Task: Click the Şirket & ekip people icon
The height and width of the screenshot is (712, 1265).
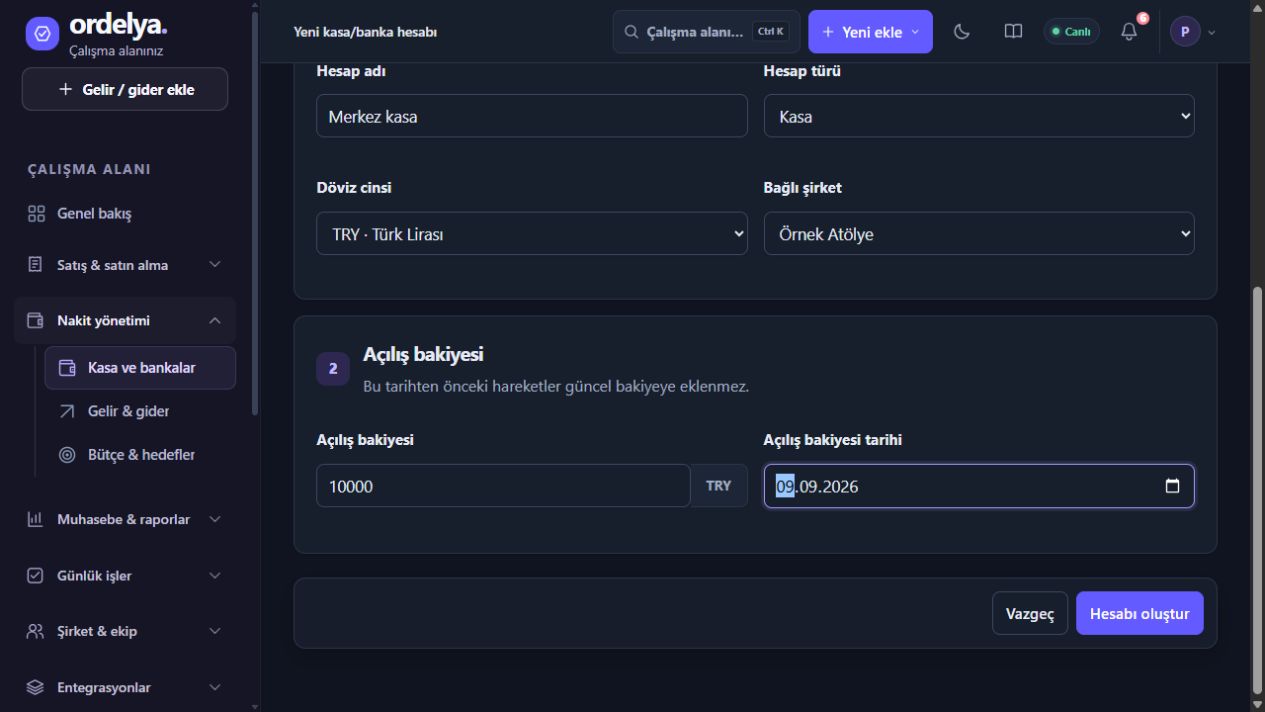Action: tap(36, 631)
